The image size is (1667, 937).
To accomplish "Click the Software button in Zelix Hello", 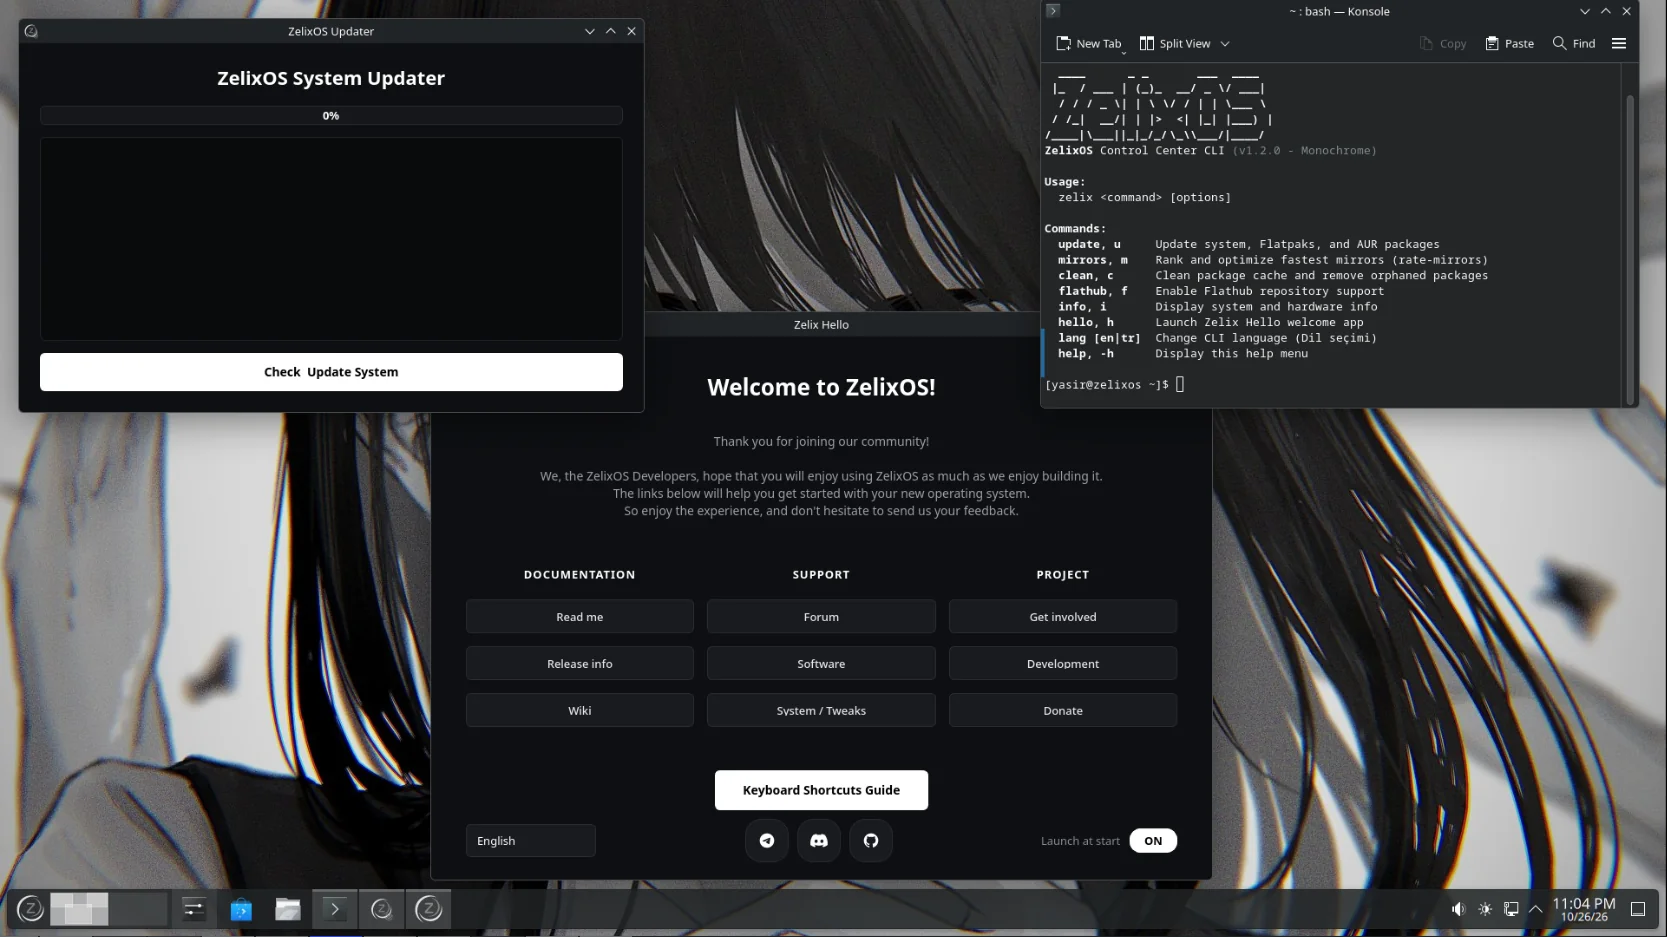I will (x=821, y=664).
